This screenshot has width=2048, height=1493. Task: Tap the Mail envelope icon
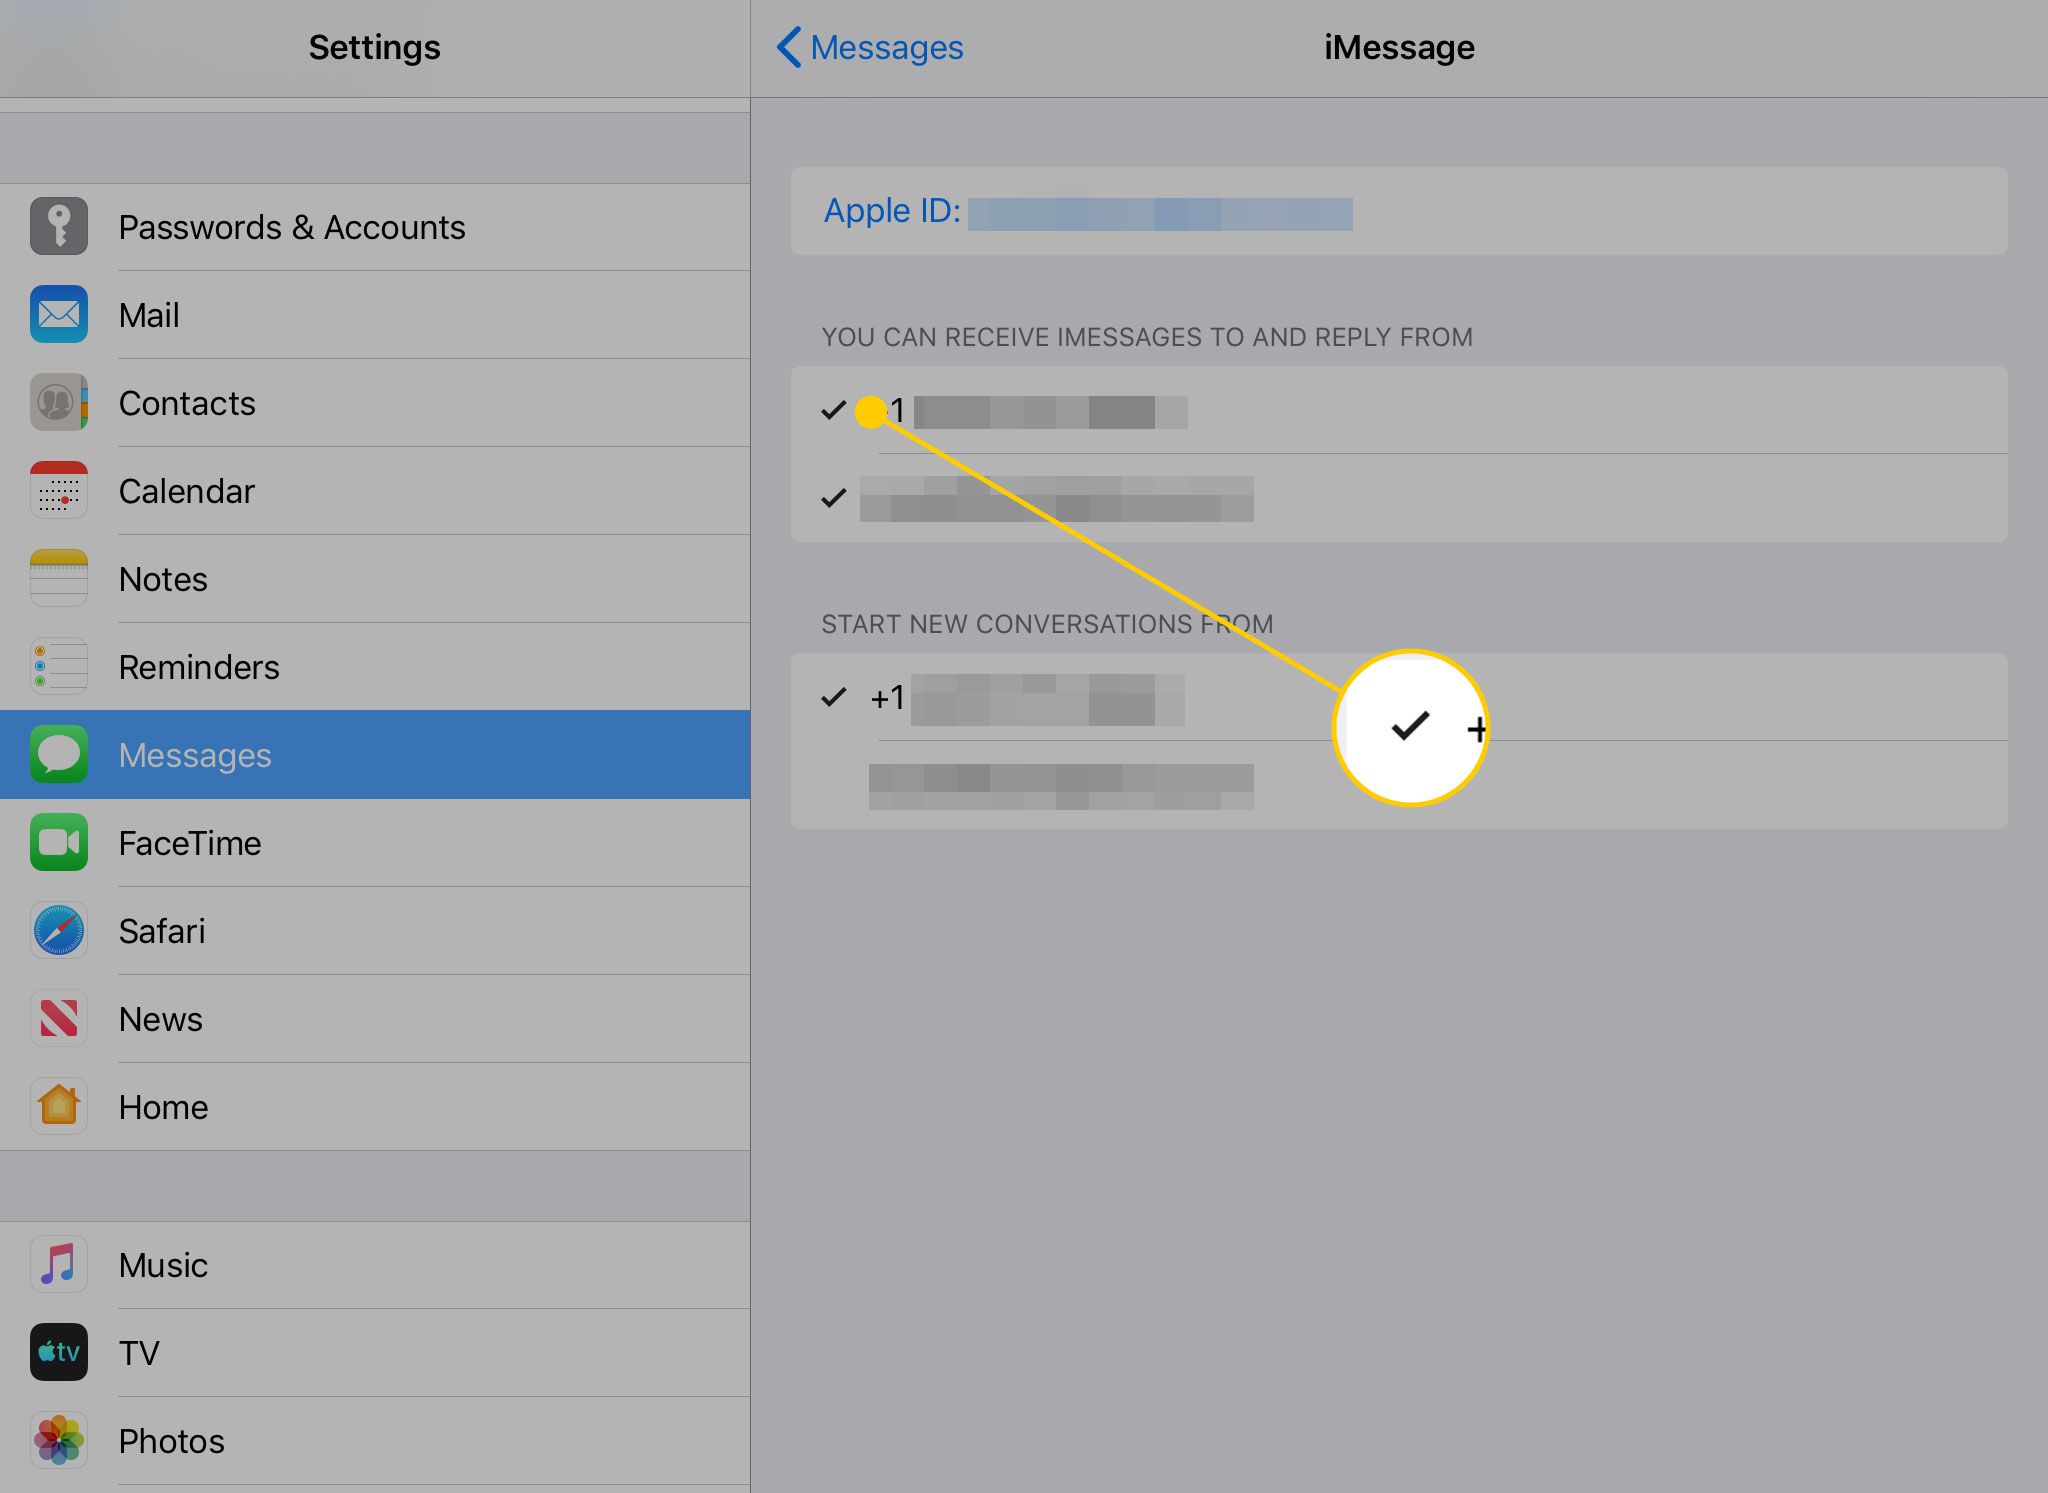(x=59, y=314)
